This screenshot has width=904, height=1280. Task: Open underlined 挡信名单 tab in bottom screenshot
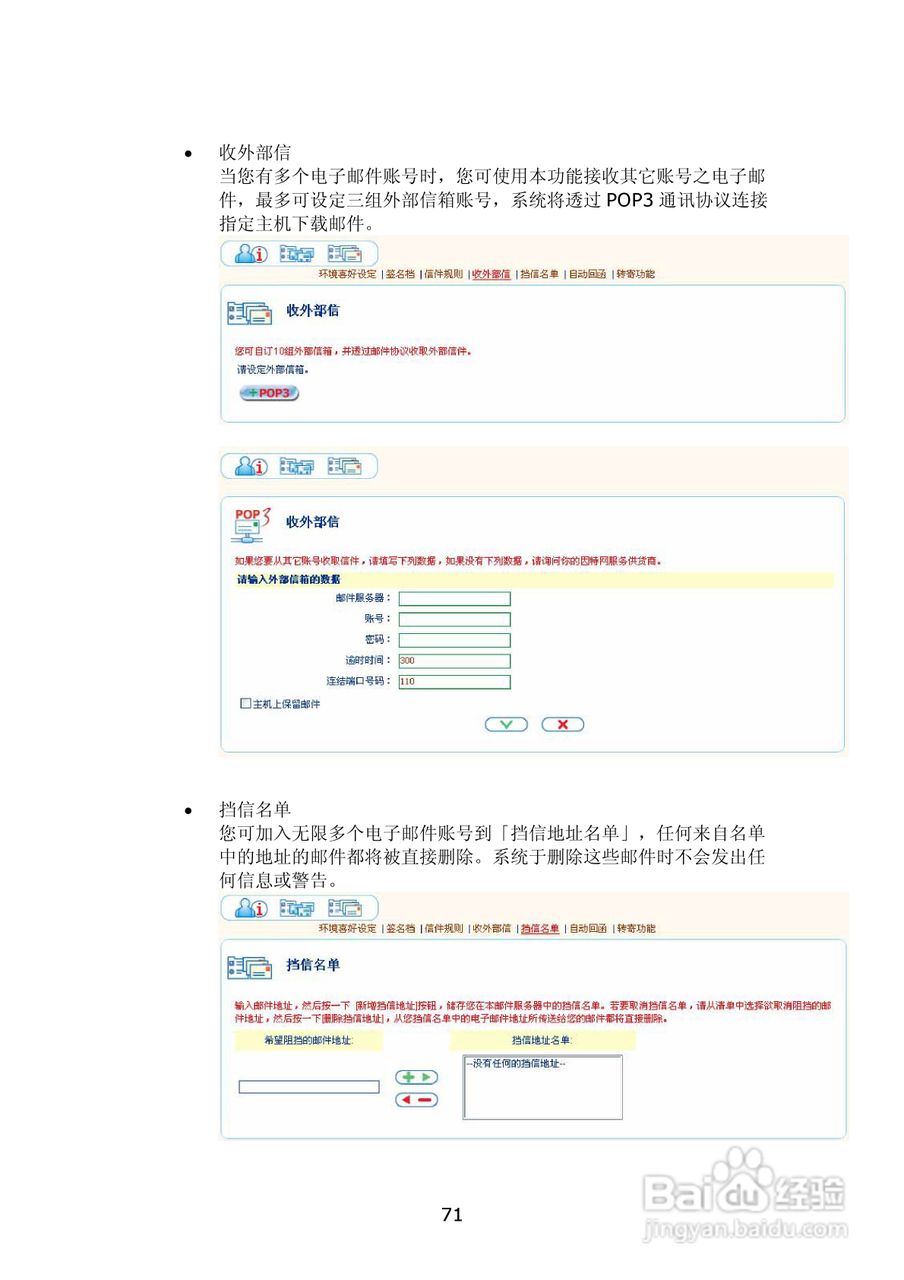pyautogui.click(x=539, y=929)
